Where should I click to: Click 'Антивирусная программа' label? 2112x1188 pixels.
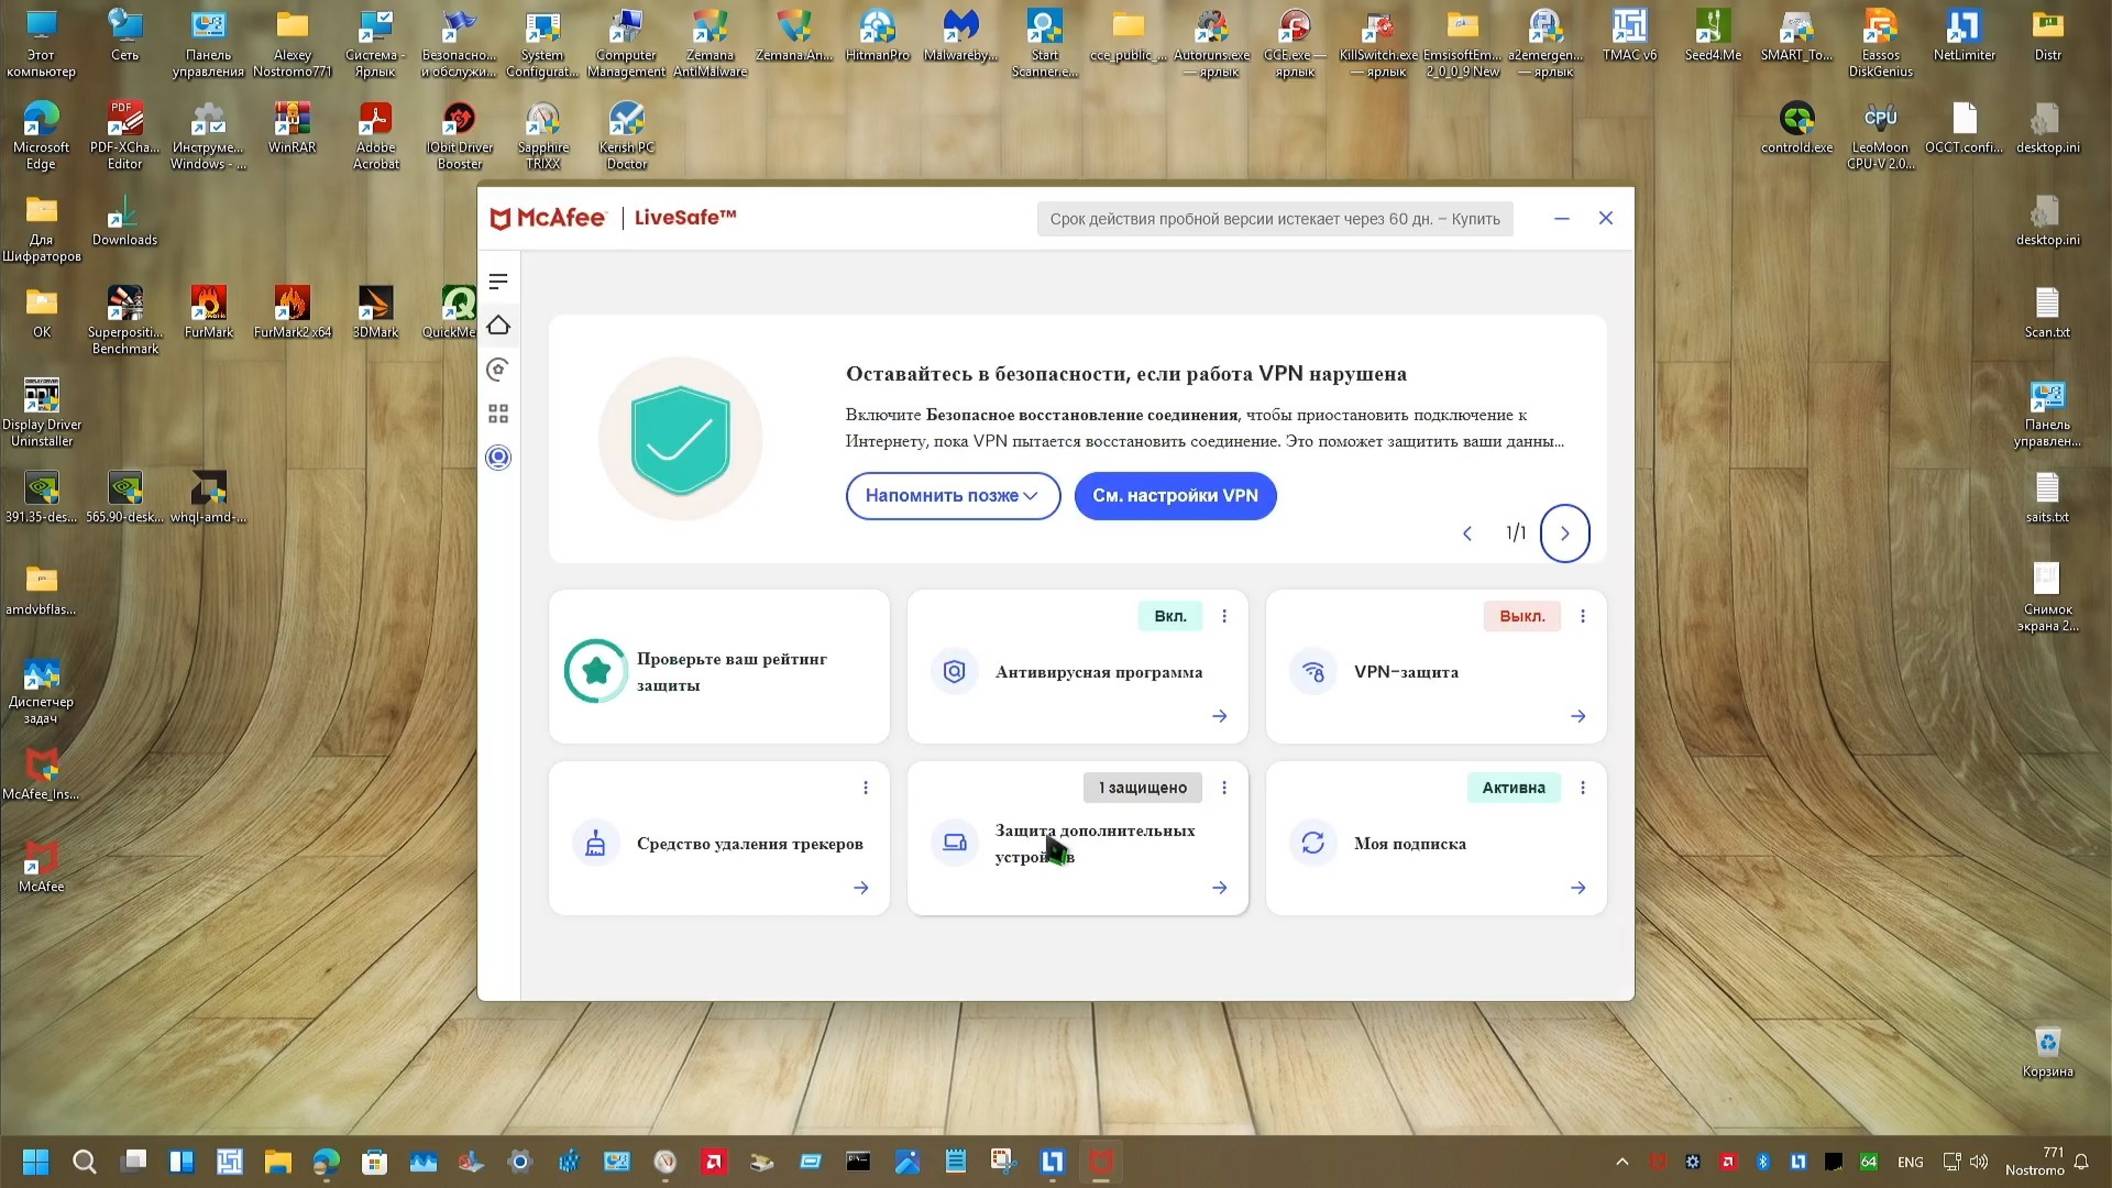[x=1099, y=672]
